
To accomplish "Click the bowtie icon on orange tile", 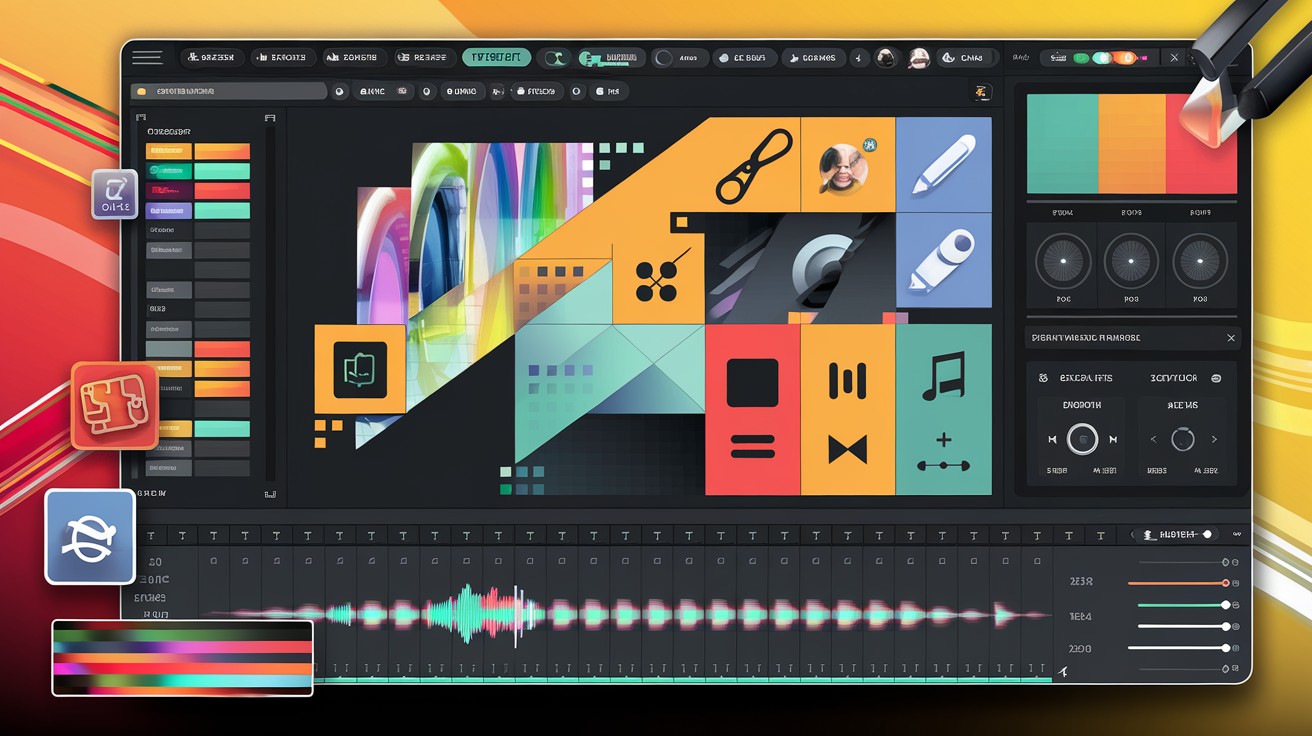I will 847,449.
